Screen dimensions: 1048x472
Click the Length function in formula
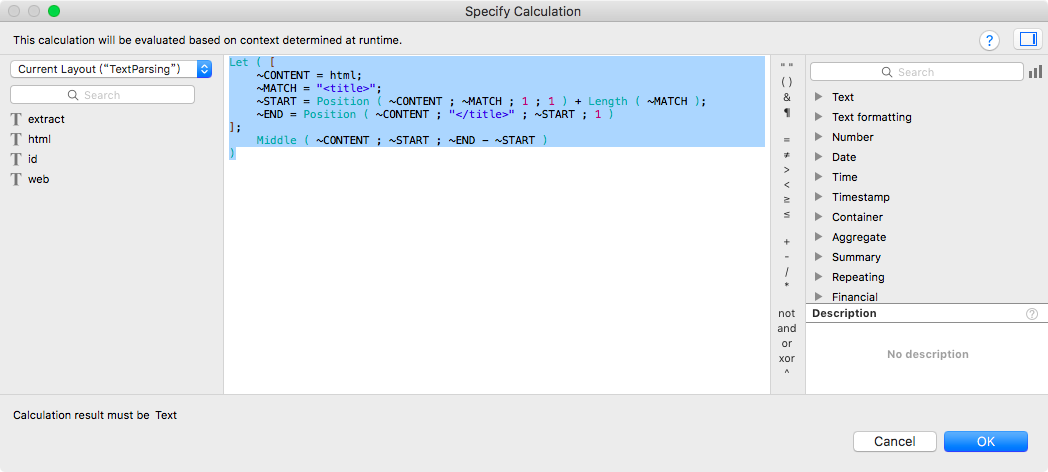click(x=608, y=101)
